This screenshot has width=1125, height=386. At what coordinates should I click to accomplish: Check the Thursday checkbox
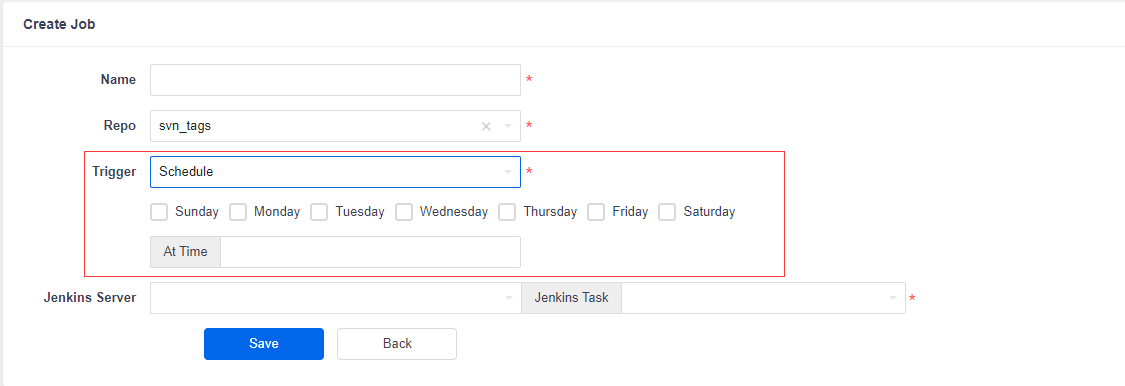[x=507, y=212]
